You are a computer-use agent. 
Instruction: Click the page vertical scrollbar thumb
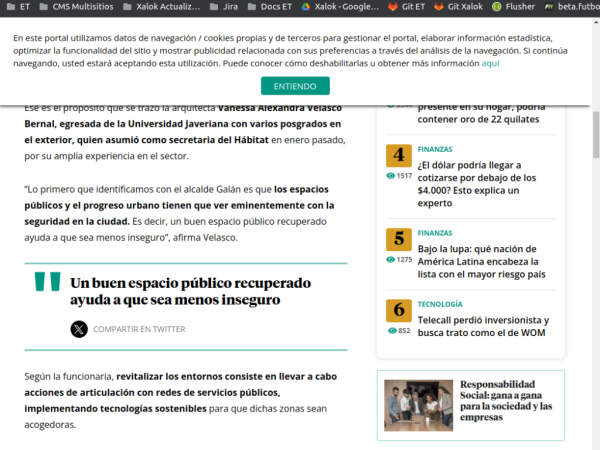[596, 135]
